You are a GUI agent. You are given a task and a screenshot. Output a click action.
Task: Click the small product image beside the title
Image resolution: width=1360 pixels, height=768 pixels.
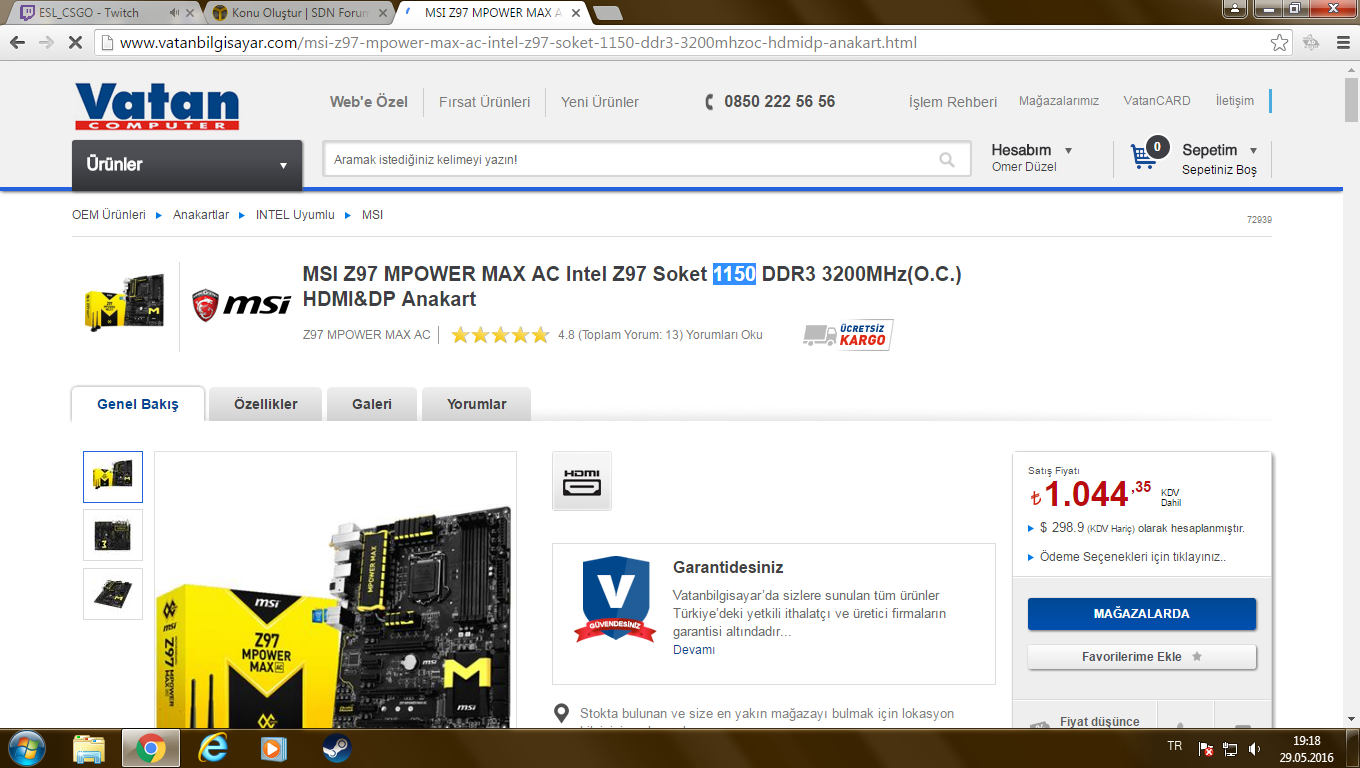[124, 303]
